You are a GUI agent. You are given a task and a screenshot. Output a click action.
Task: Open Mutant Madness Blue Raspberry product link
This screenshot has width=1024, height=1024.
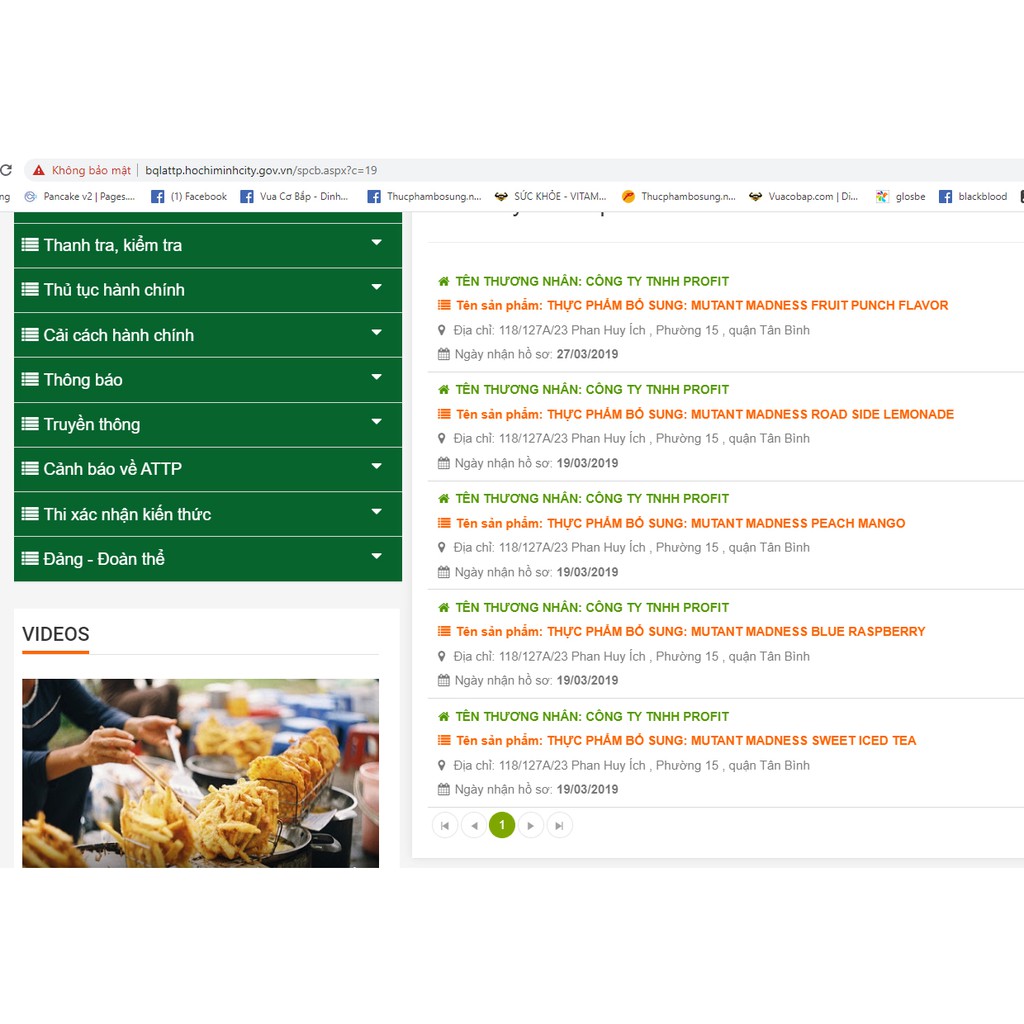(x=736, y=631)
